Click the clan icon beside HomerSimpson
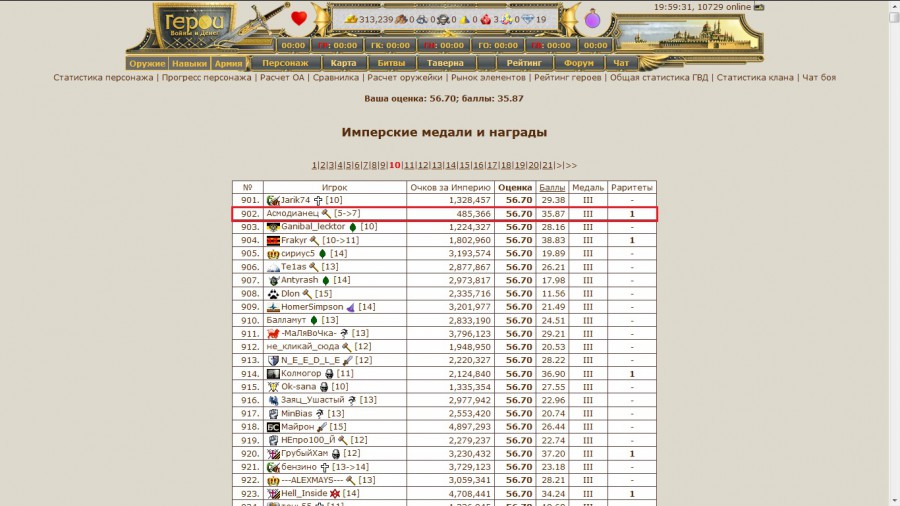900x506 pixels. pyautogui.click(x=273, y=307)
